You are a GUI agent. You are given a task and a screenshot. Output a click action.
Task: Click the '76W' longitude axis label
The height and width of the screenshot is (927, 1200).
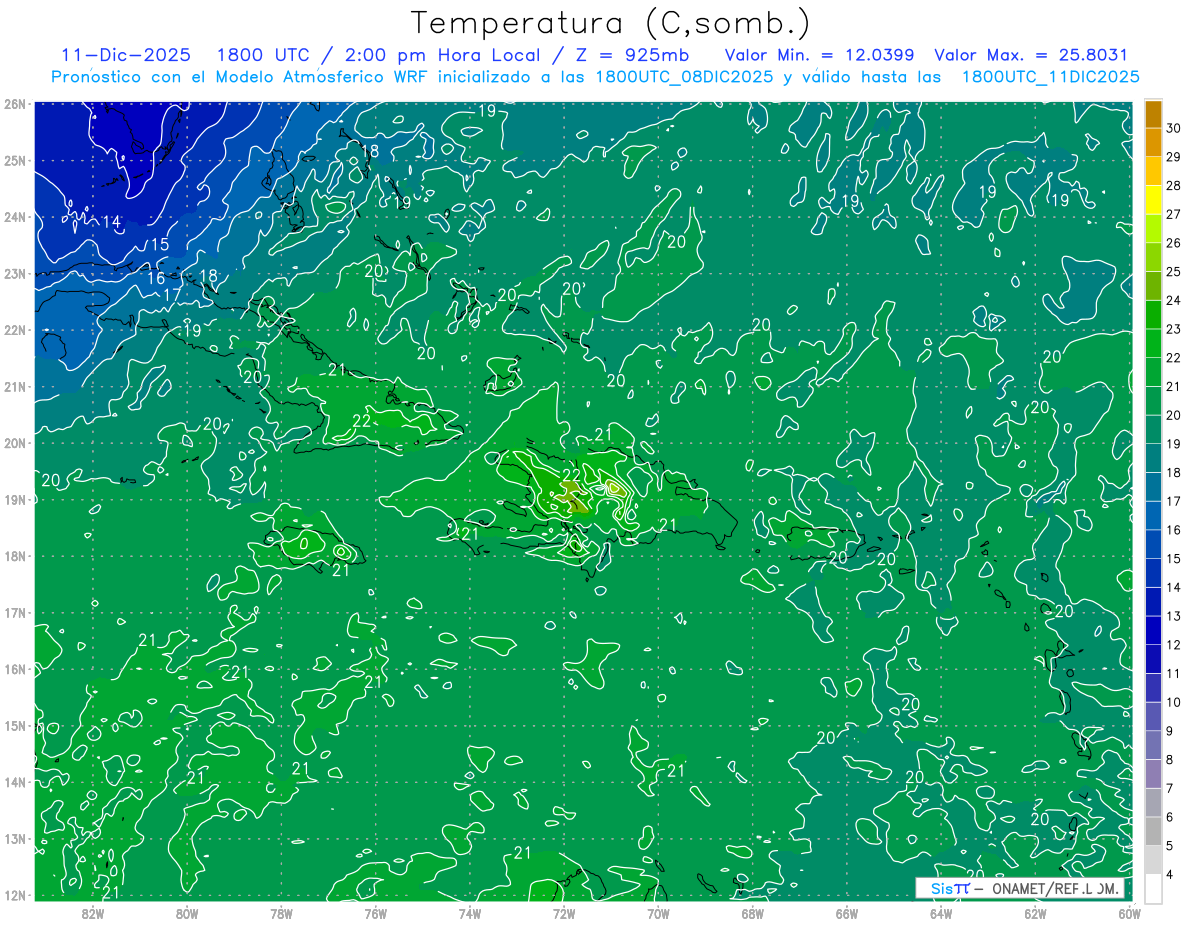point(375,912)
